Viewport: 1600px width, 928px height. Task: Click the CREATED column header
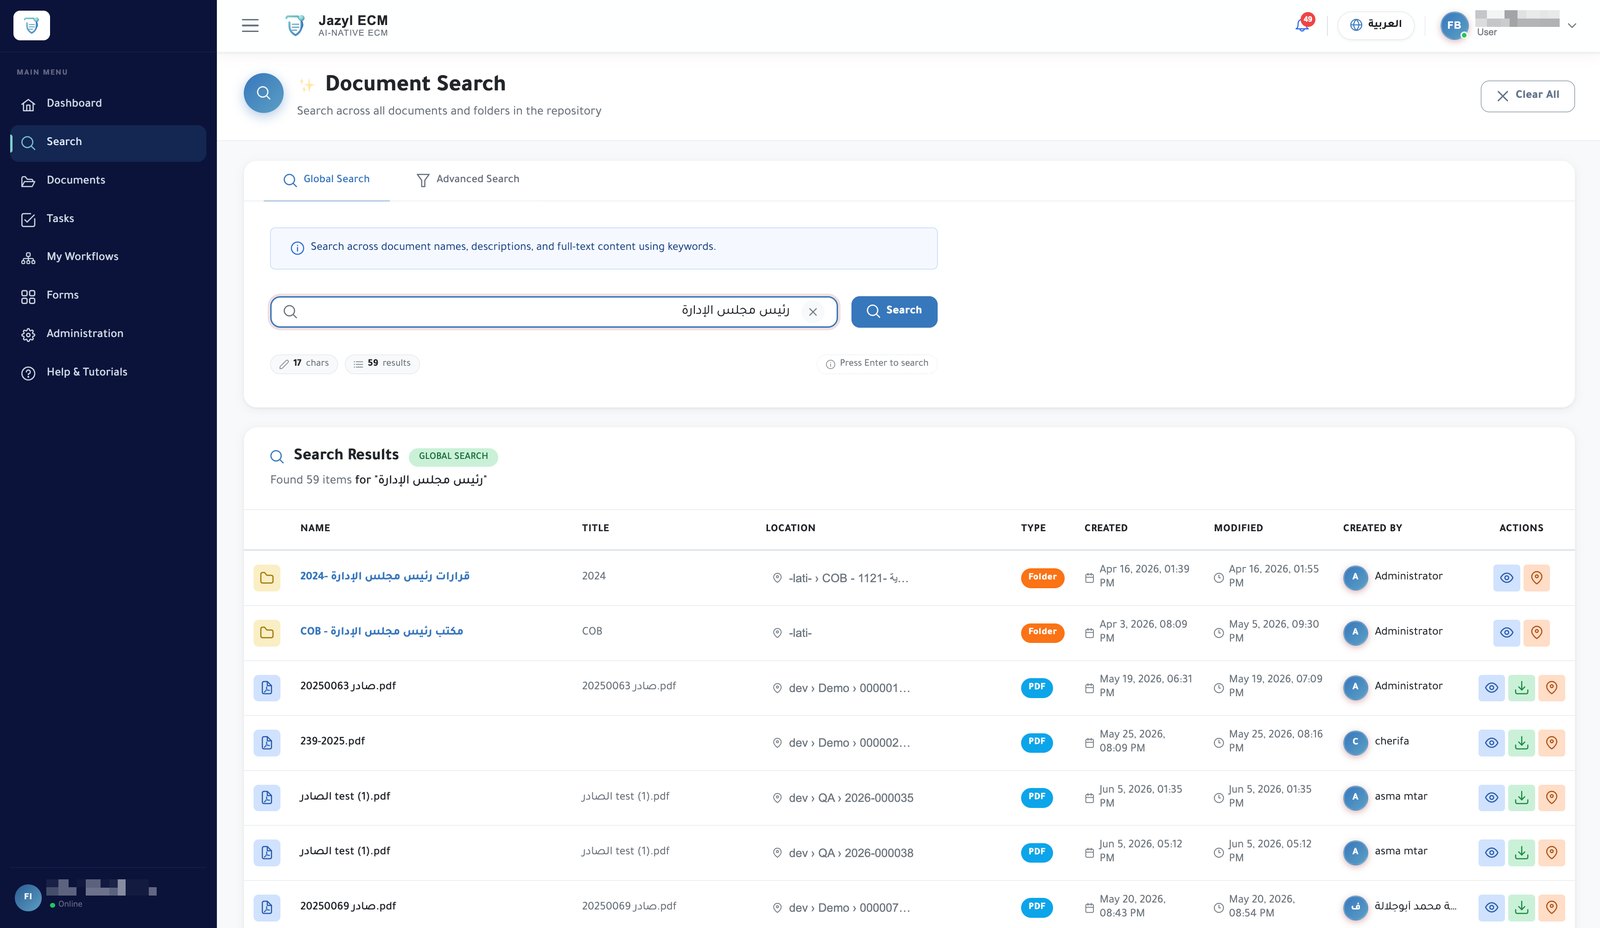pyautogui.click(x=1106, y=529)
